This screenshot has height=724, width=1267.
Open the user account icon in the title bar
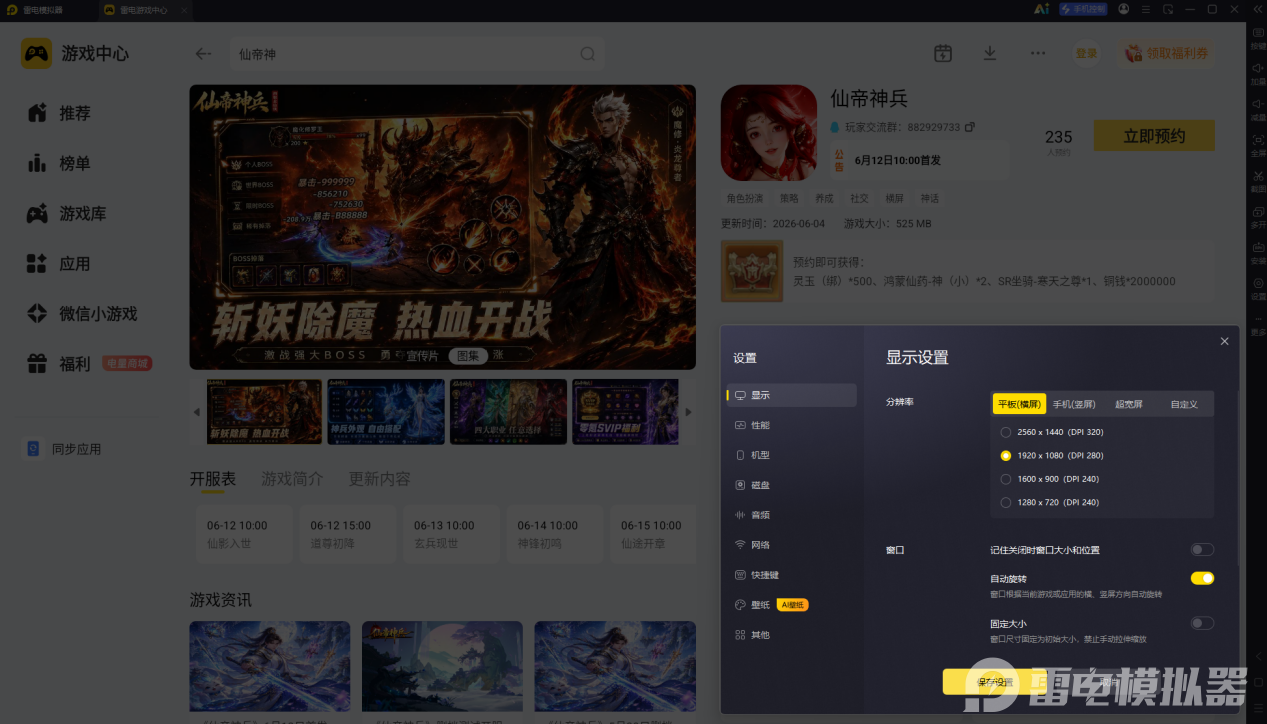[x=1124, y=9]
